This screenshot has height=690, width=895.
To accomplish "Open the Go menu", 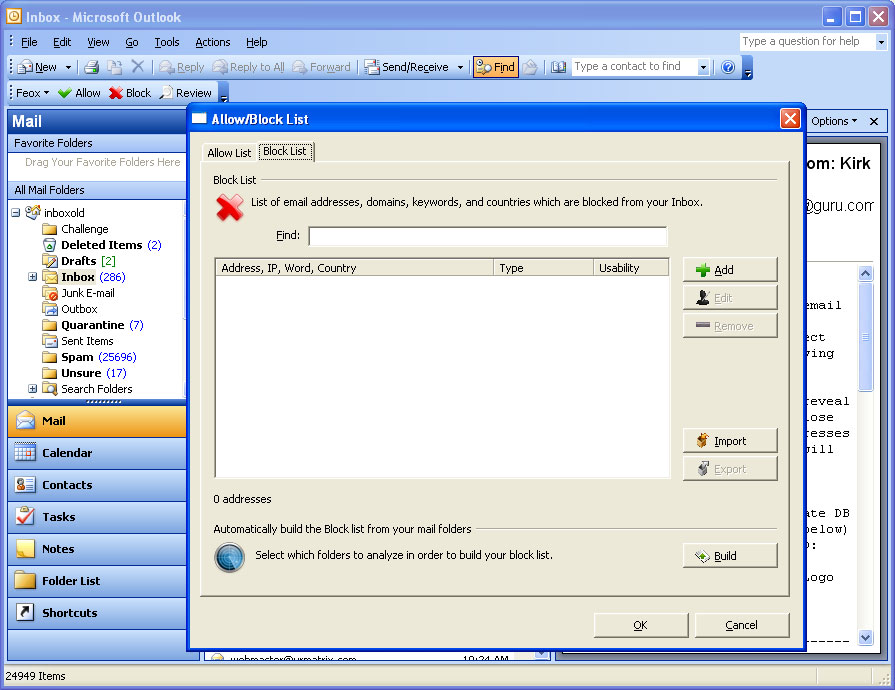I will (x=132, y=42).
